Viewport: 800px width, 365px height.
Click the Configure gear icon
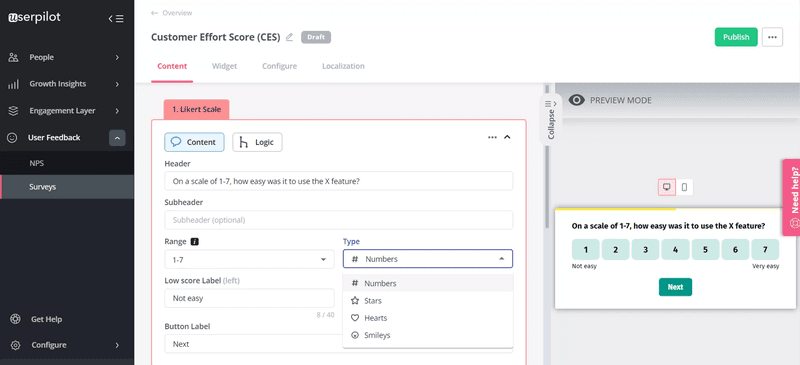[15, 345]
